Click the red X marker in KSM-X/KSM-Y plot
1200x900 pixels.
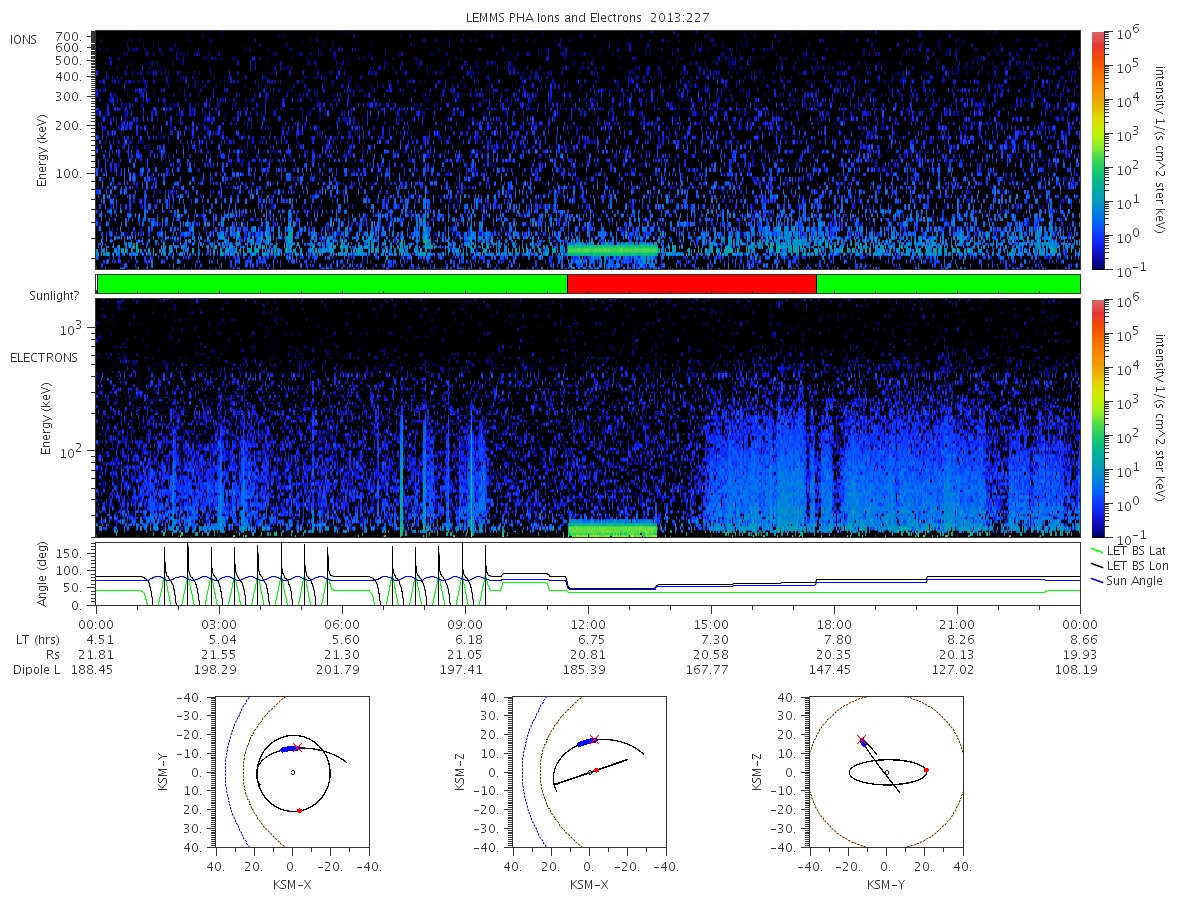pyautogui.click(x=297, y=747)
